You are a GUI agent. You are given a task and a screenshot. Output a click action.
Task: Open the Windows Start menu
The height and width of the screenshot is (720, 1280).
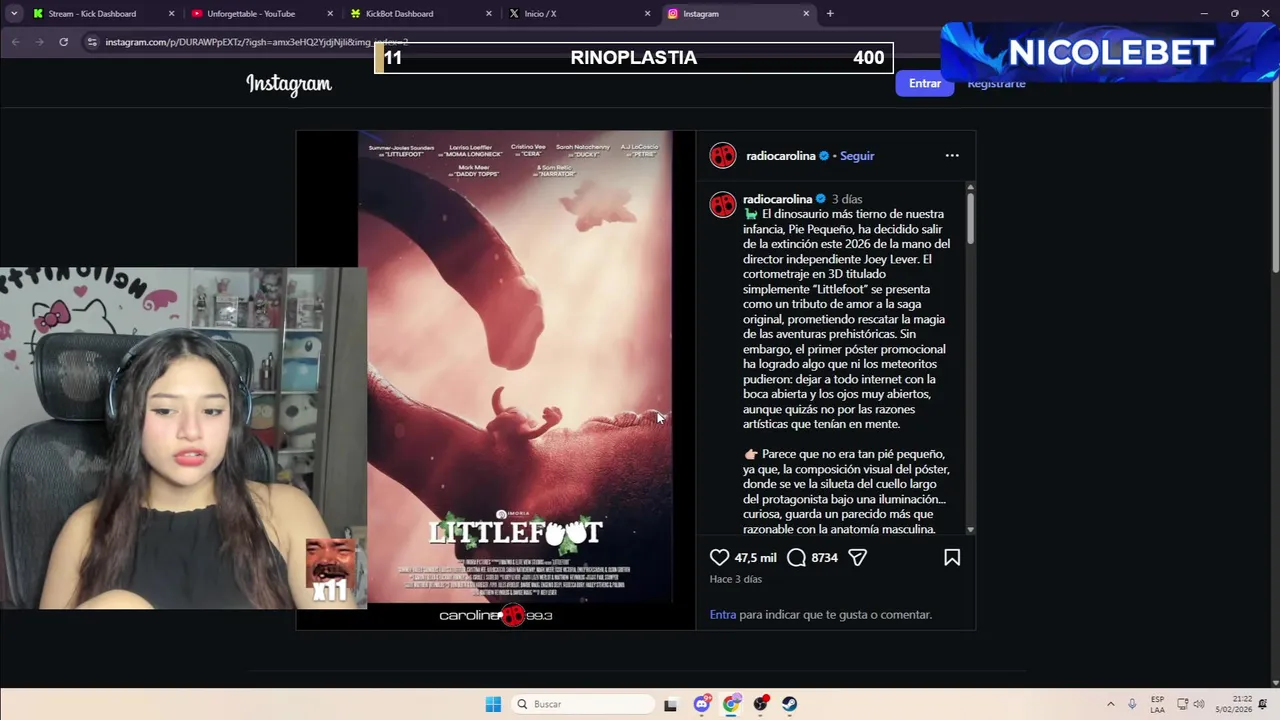coord(493,704)
